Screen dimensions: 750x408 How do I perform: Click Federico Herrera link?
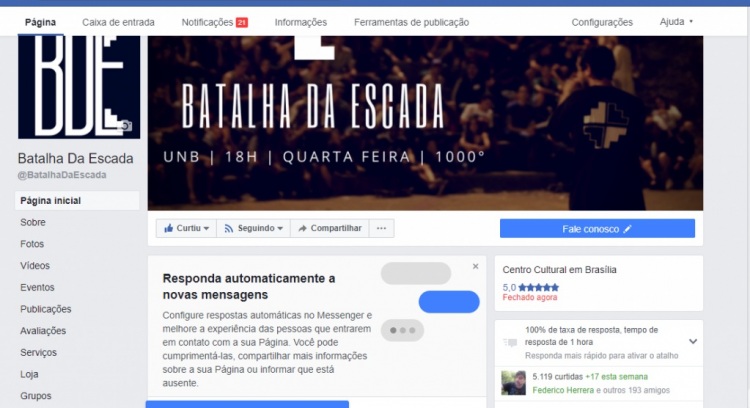point(563,390)
